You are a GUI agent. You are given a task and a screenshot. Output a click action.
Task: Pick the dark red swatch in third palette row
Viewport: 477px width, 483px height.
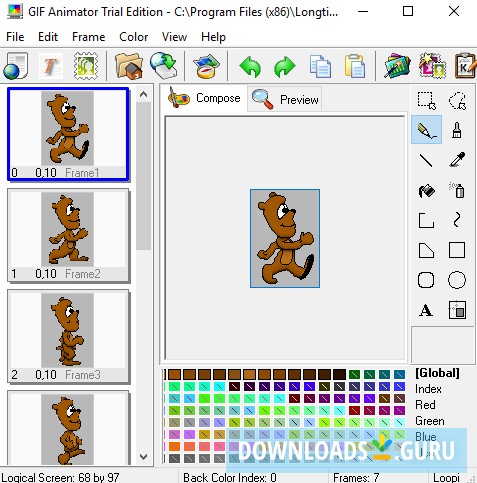[294, 398]
